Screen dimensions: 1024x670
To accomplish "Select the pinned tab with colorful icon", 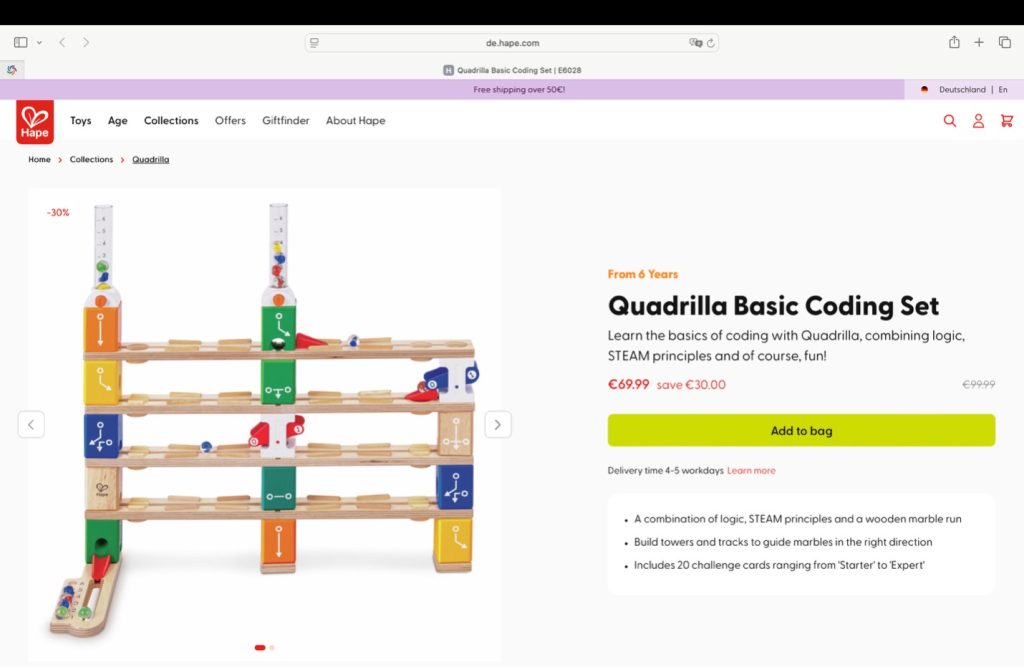I will (12, 70).
